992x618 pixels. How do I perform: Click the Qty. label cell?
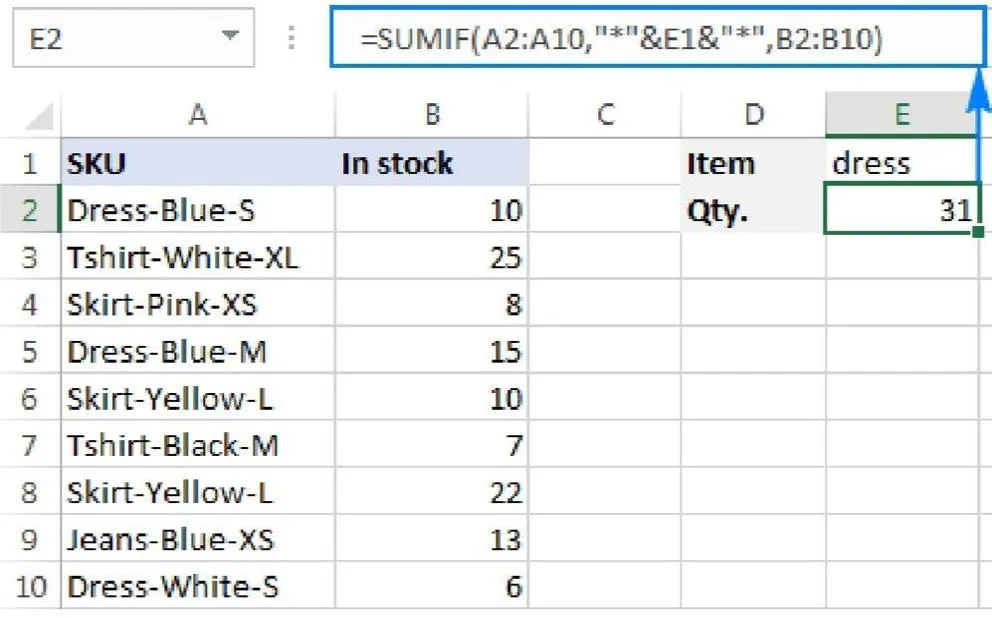click(x=754, y=210)
